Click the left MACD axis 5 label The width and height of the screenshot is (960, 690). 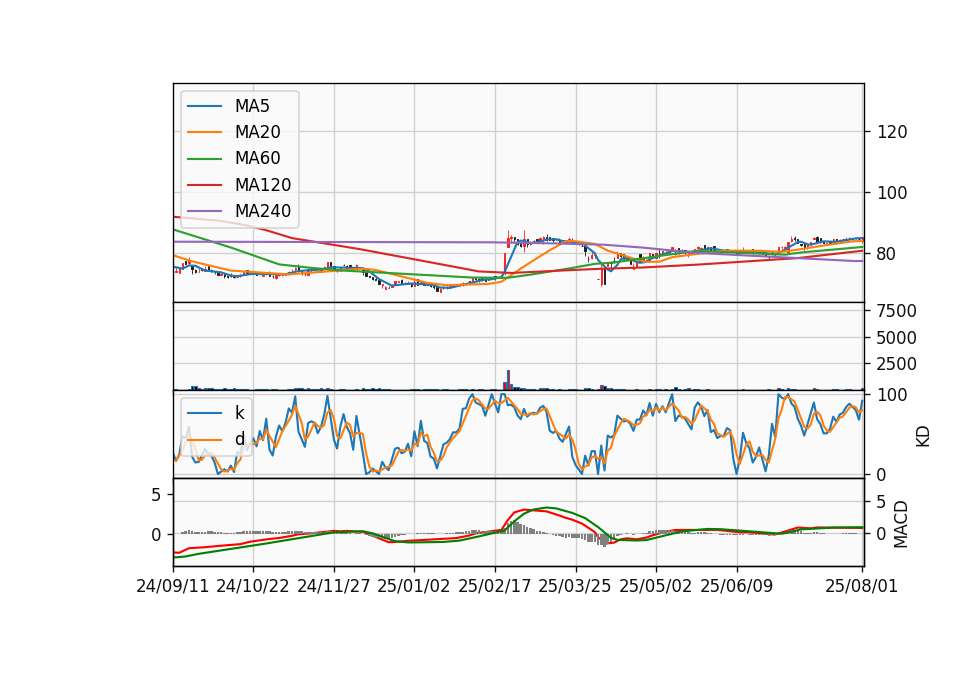click(x=156, y=495)
